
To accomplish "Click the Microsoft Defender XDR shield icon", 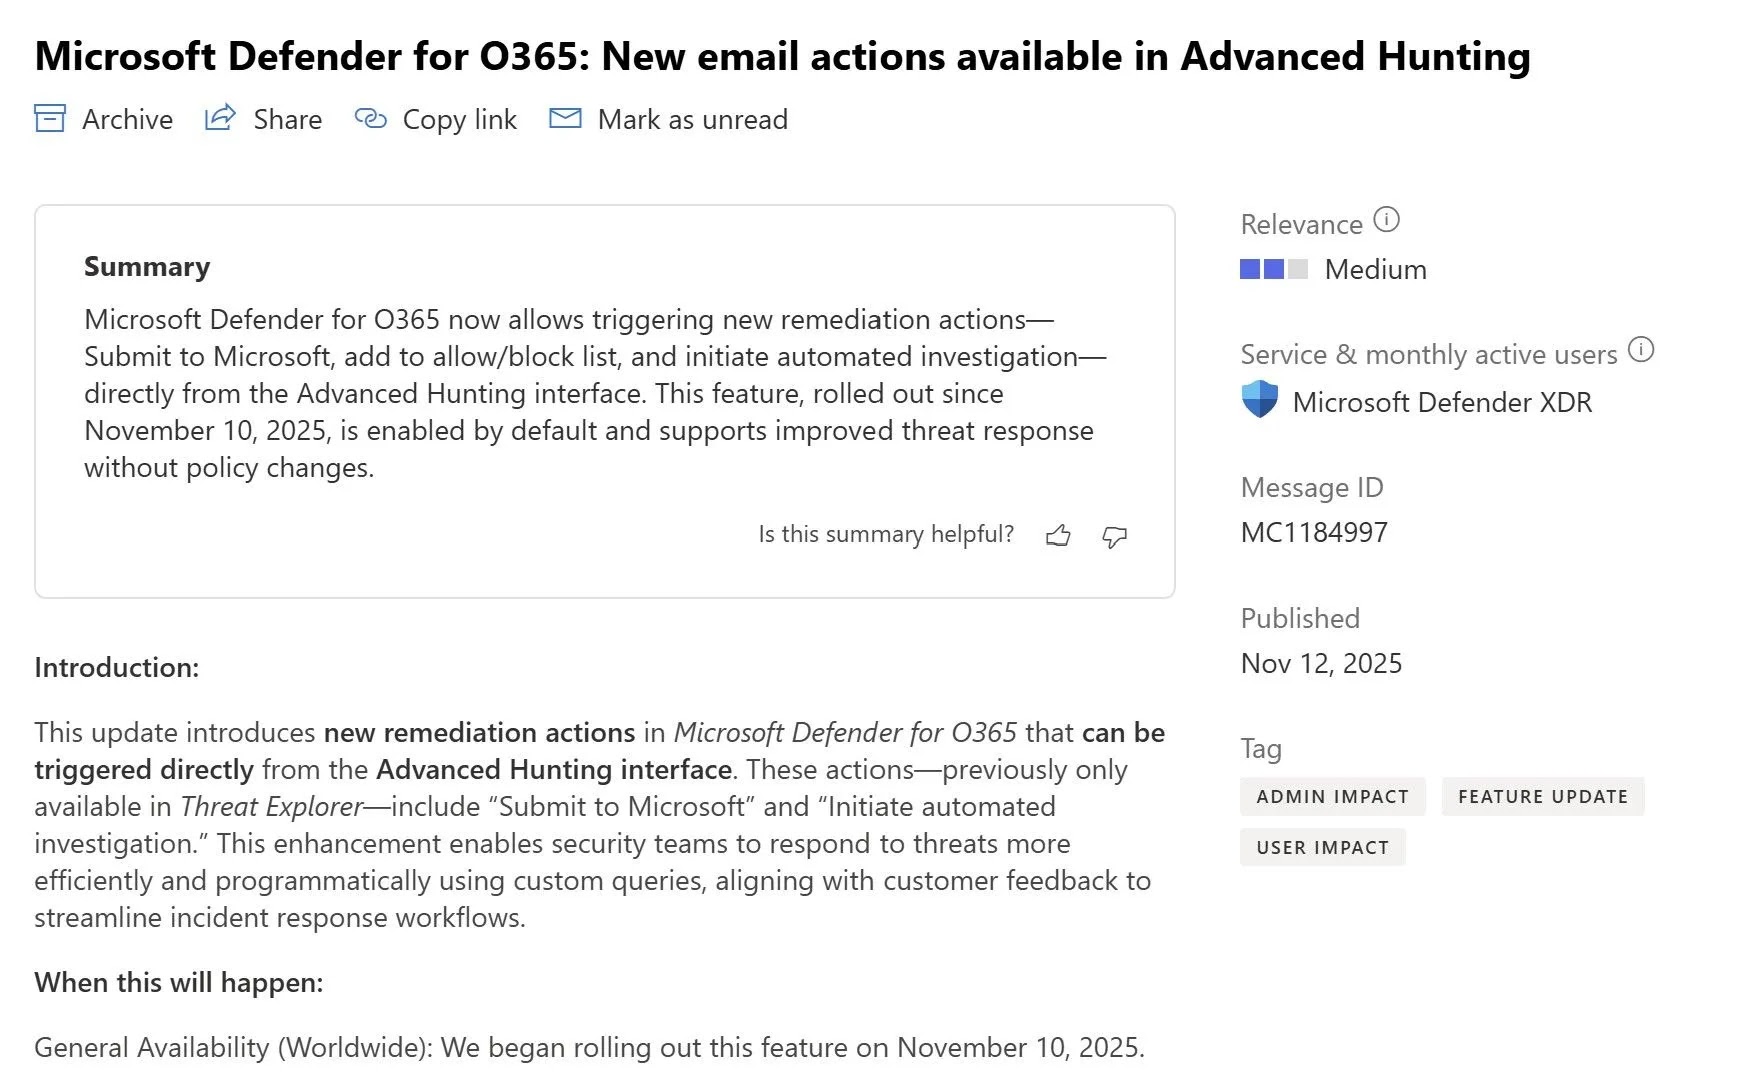I will (x=1259, y=400).
